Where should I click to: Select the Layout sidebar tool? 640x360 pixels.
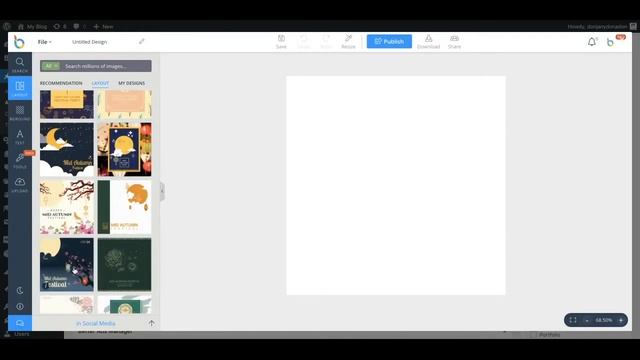(20, 88)
